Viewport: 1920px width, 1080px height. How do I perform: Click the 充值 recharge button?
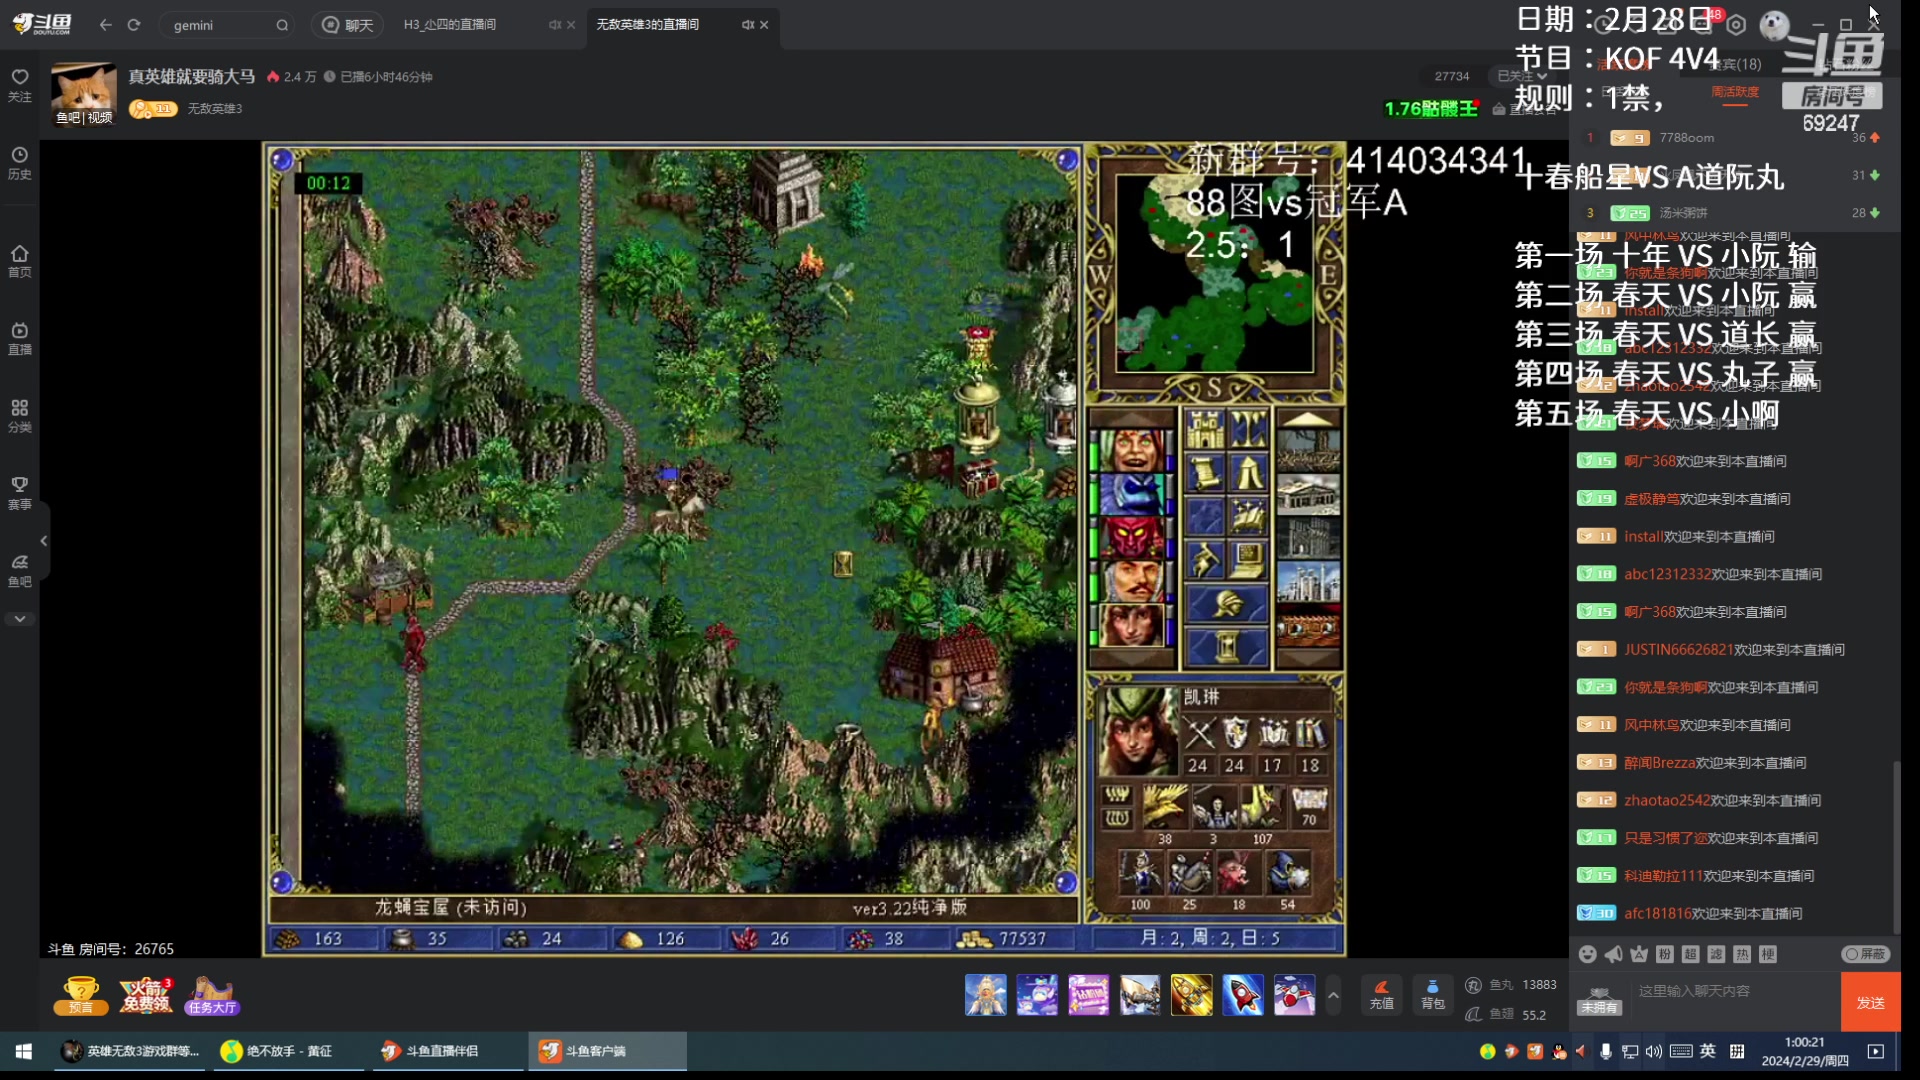(1381, 995)
